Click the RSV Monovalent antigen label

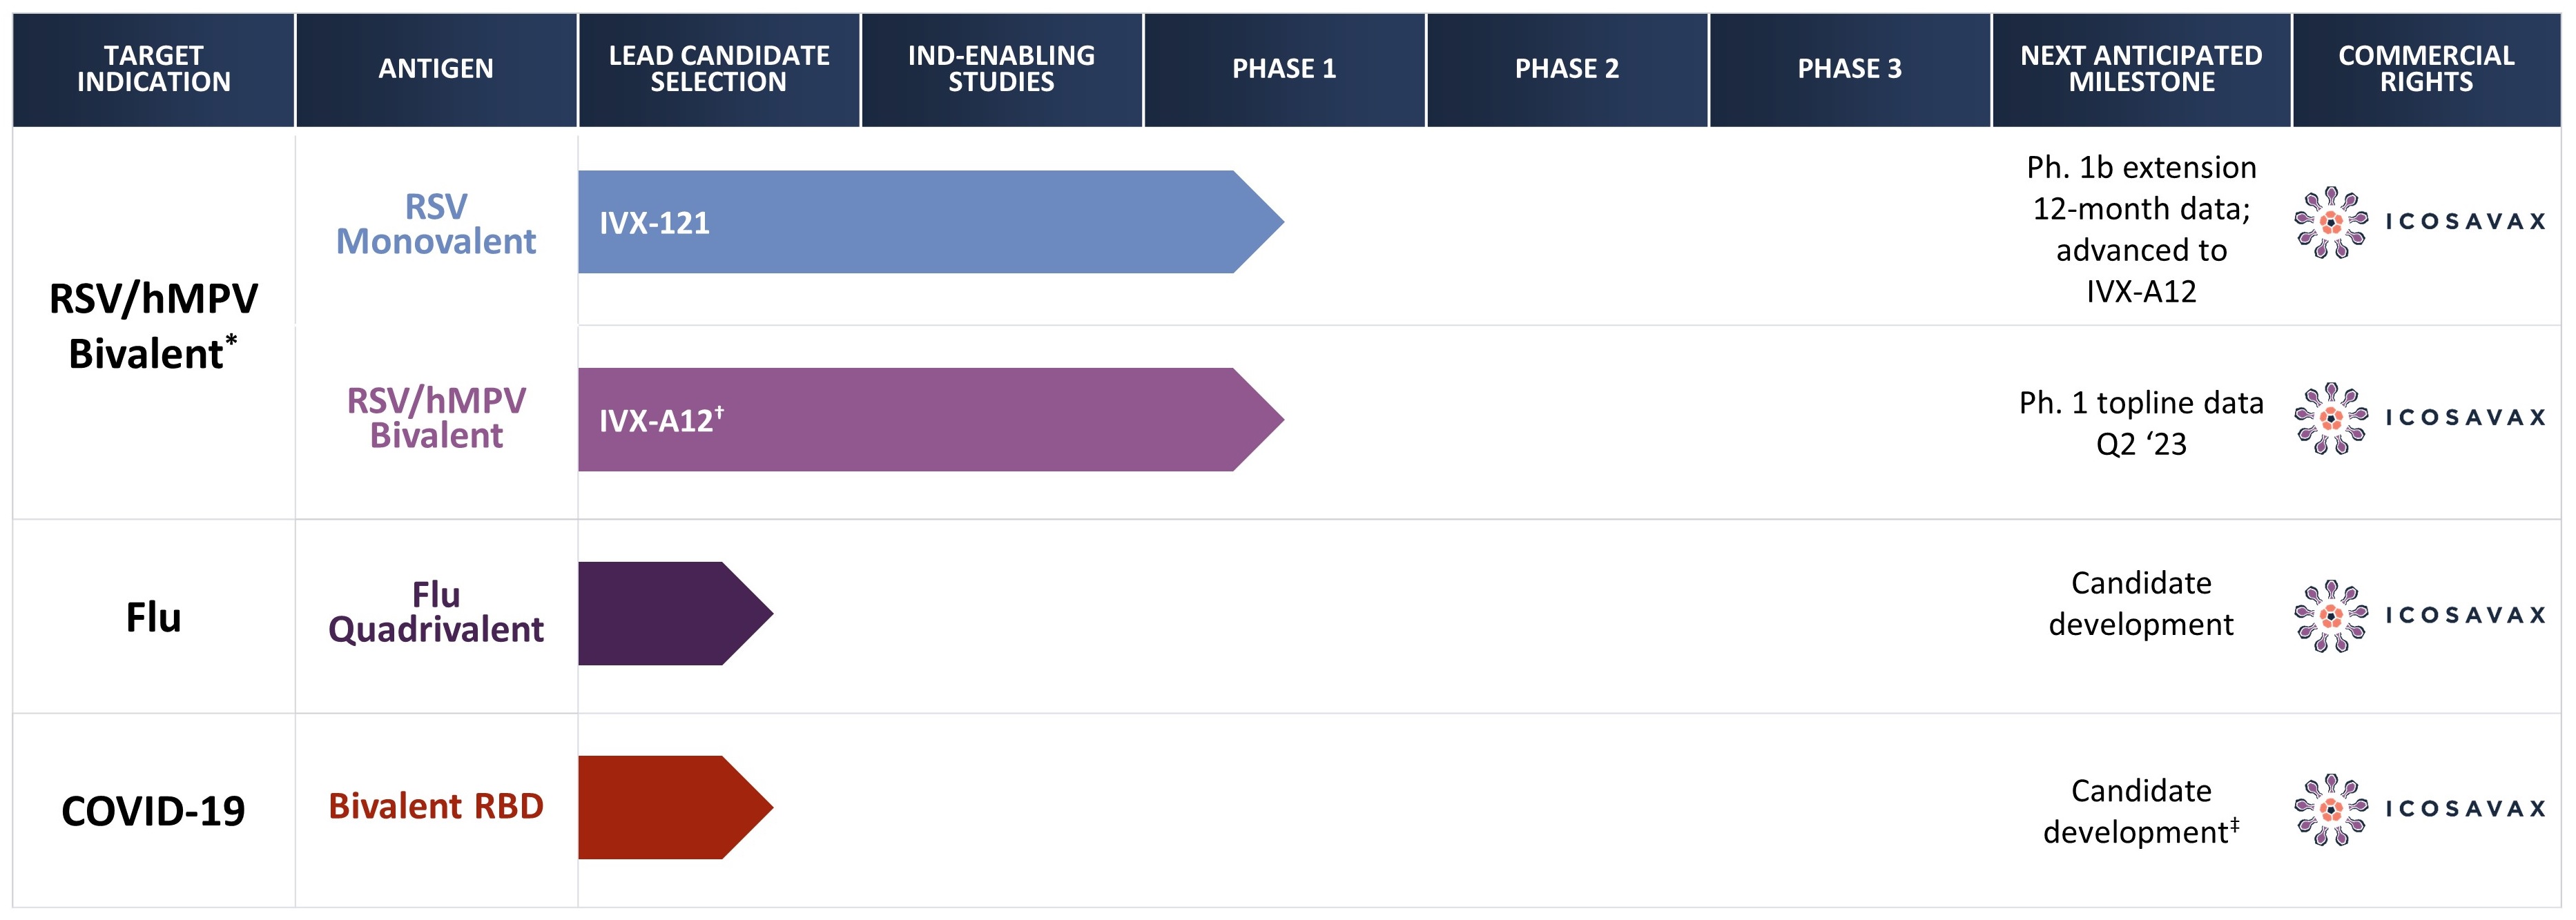click(x=436, y=224)
